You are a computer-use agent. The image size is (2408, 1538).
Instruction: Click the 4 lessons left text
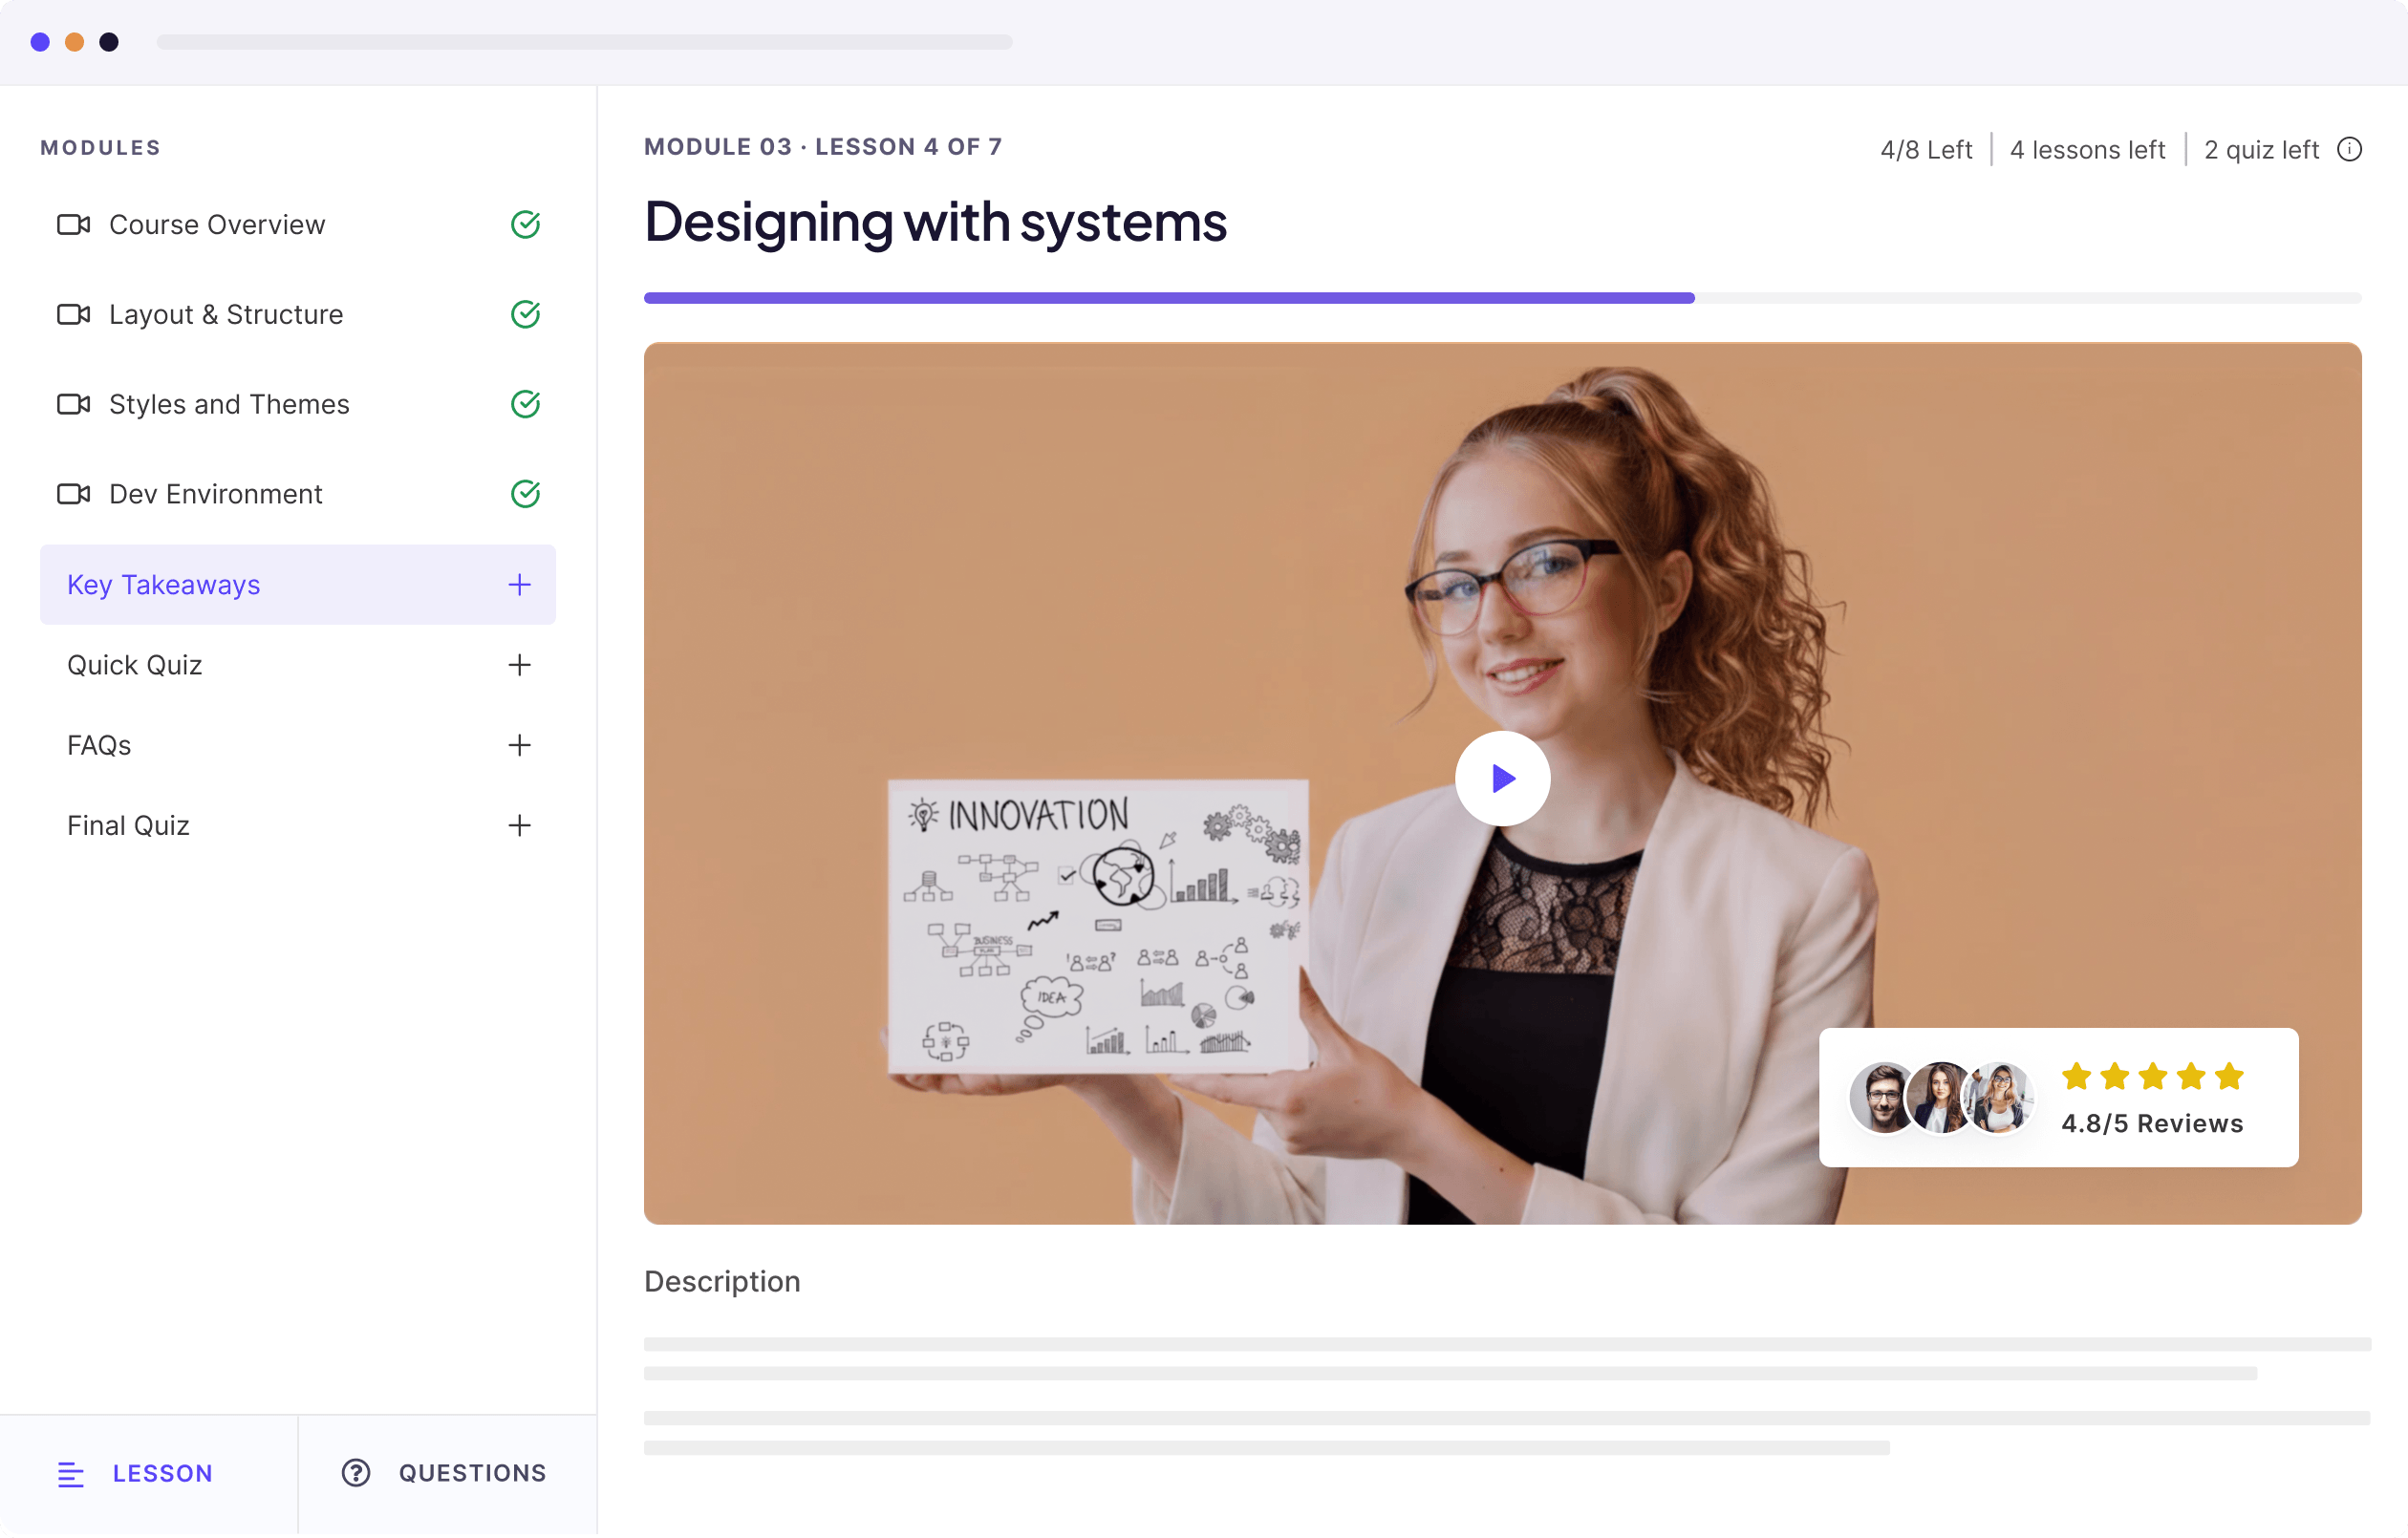click(x=2089, y=150)
